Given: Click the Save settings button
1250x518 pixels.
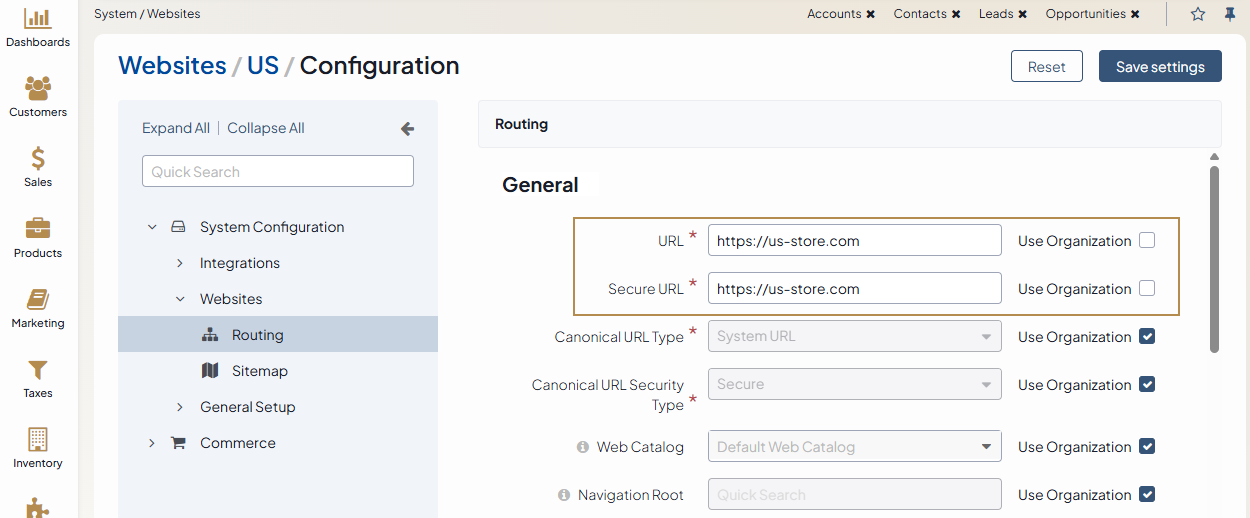Looking at the screenshot, I should [1160, 67].
